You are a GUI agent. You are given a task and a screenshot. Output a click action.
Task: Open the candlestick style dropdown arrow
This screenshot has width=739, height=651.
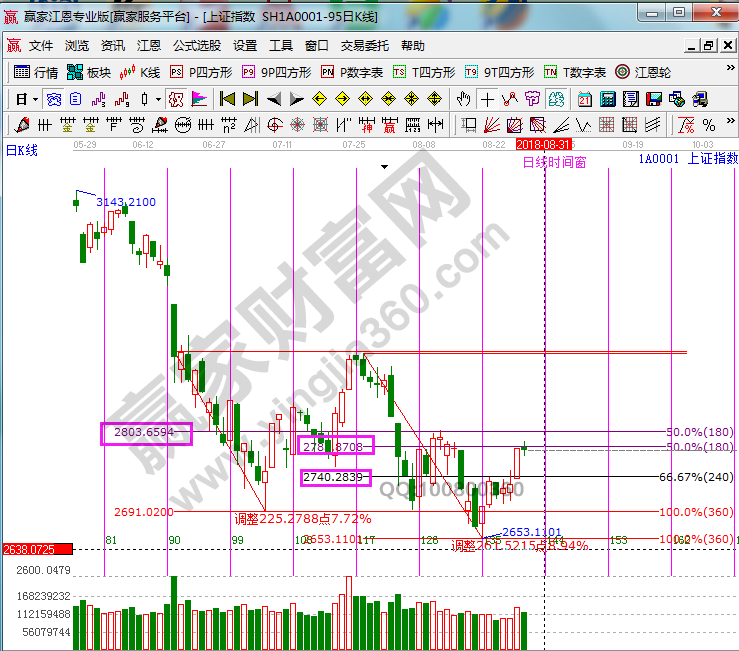click(158, 99)
